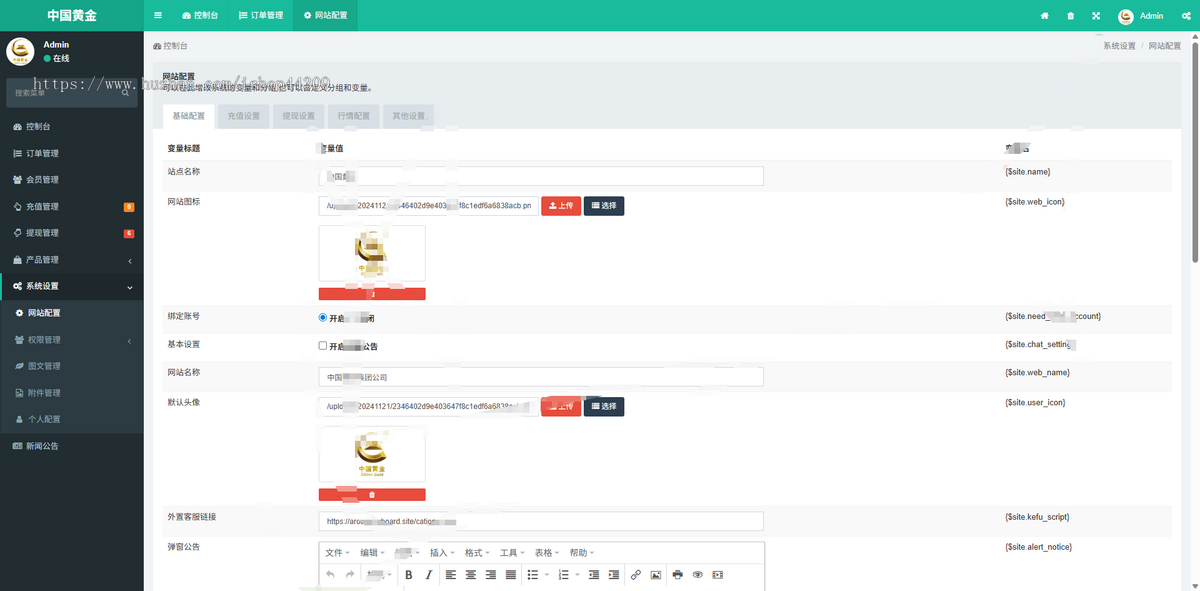Expand the 产品管理 sidebar menu
The width and height of the screenshot is (1200, 591).
point(71,260)
